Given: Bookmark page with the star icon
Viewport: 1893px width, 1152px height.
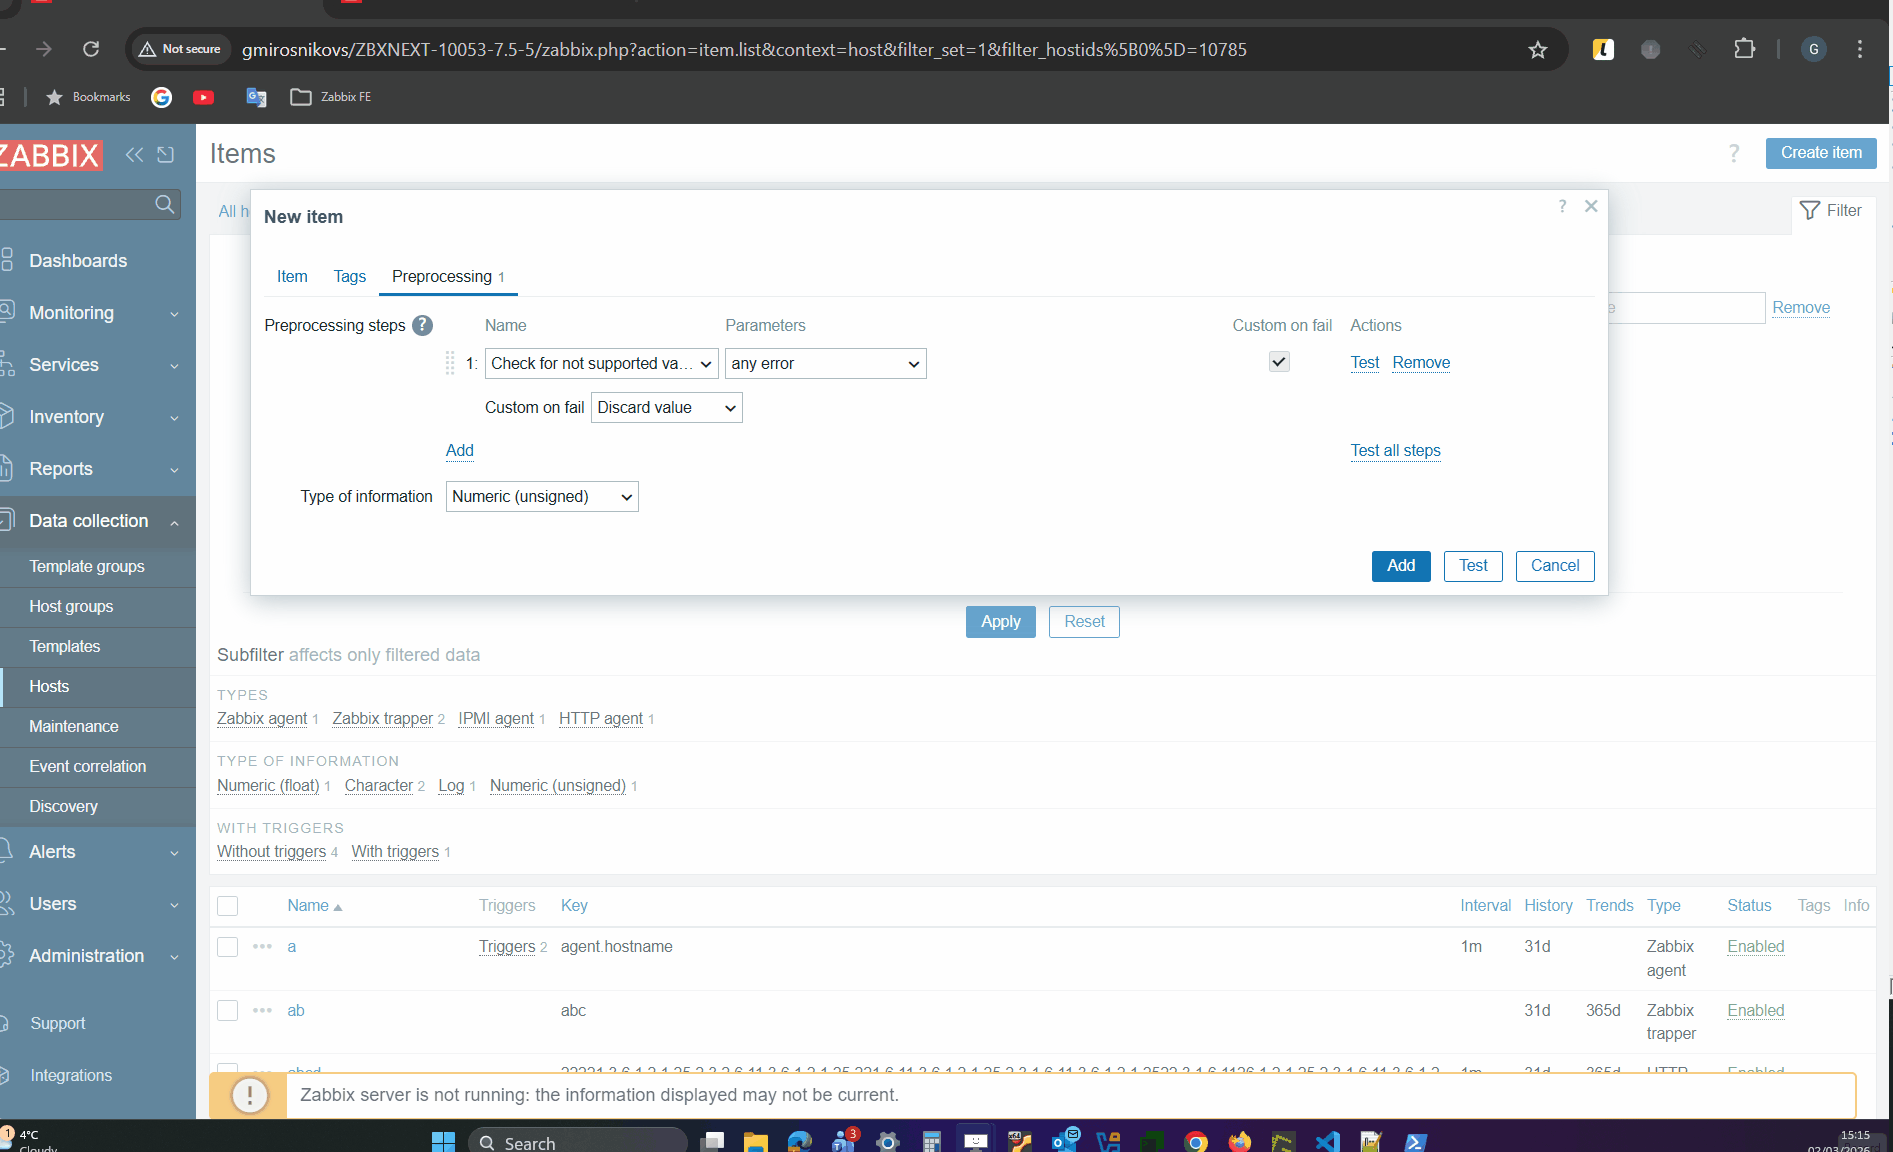Looking at the screenshot, I should click(x=1537, y=50).
